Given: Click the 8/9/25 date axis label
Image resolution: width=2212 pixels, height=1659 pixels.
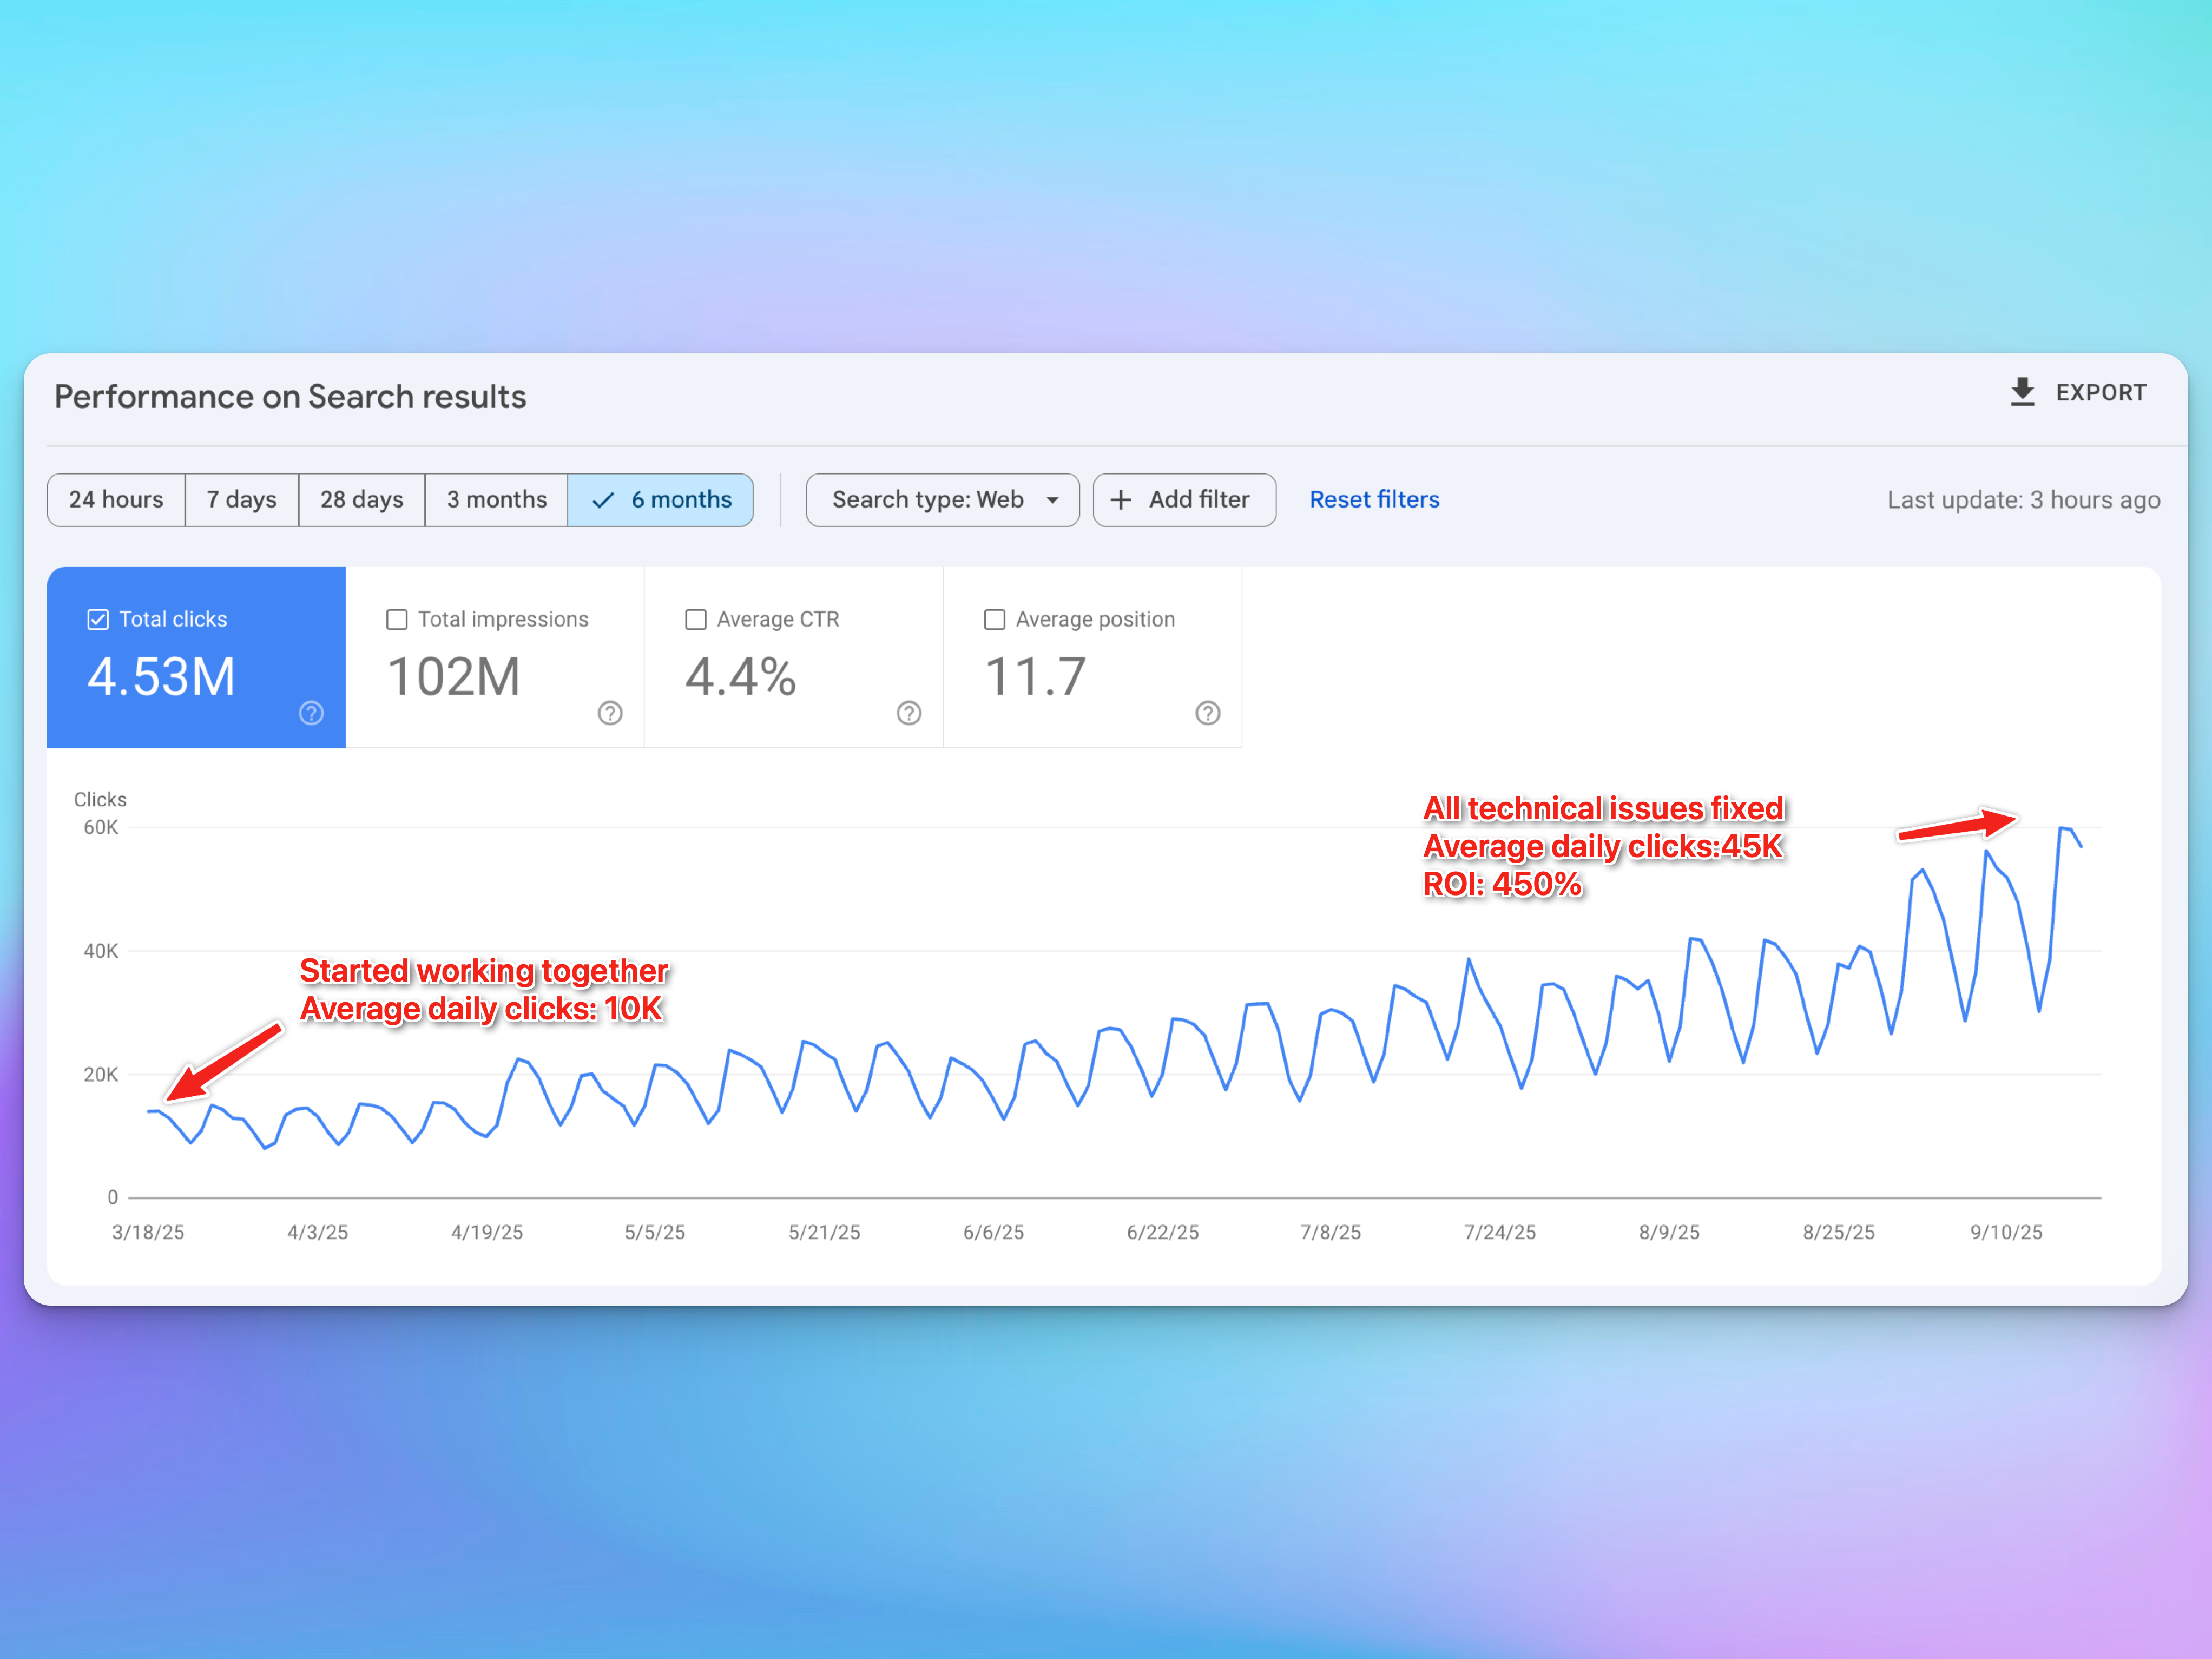Looking at the screenshot, I should 1669,1233.
